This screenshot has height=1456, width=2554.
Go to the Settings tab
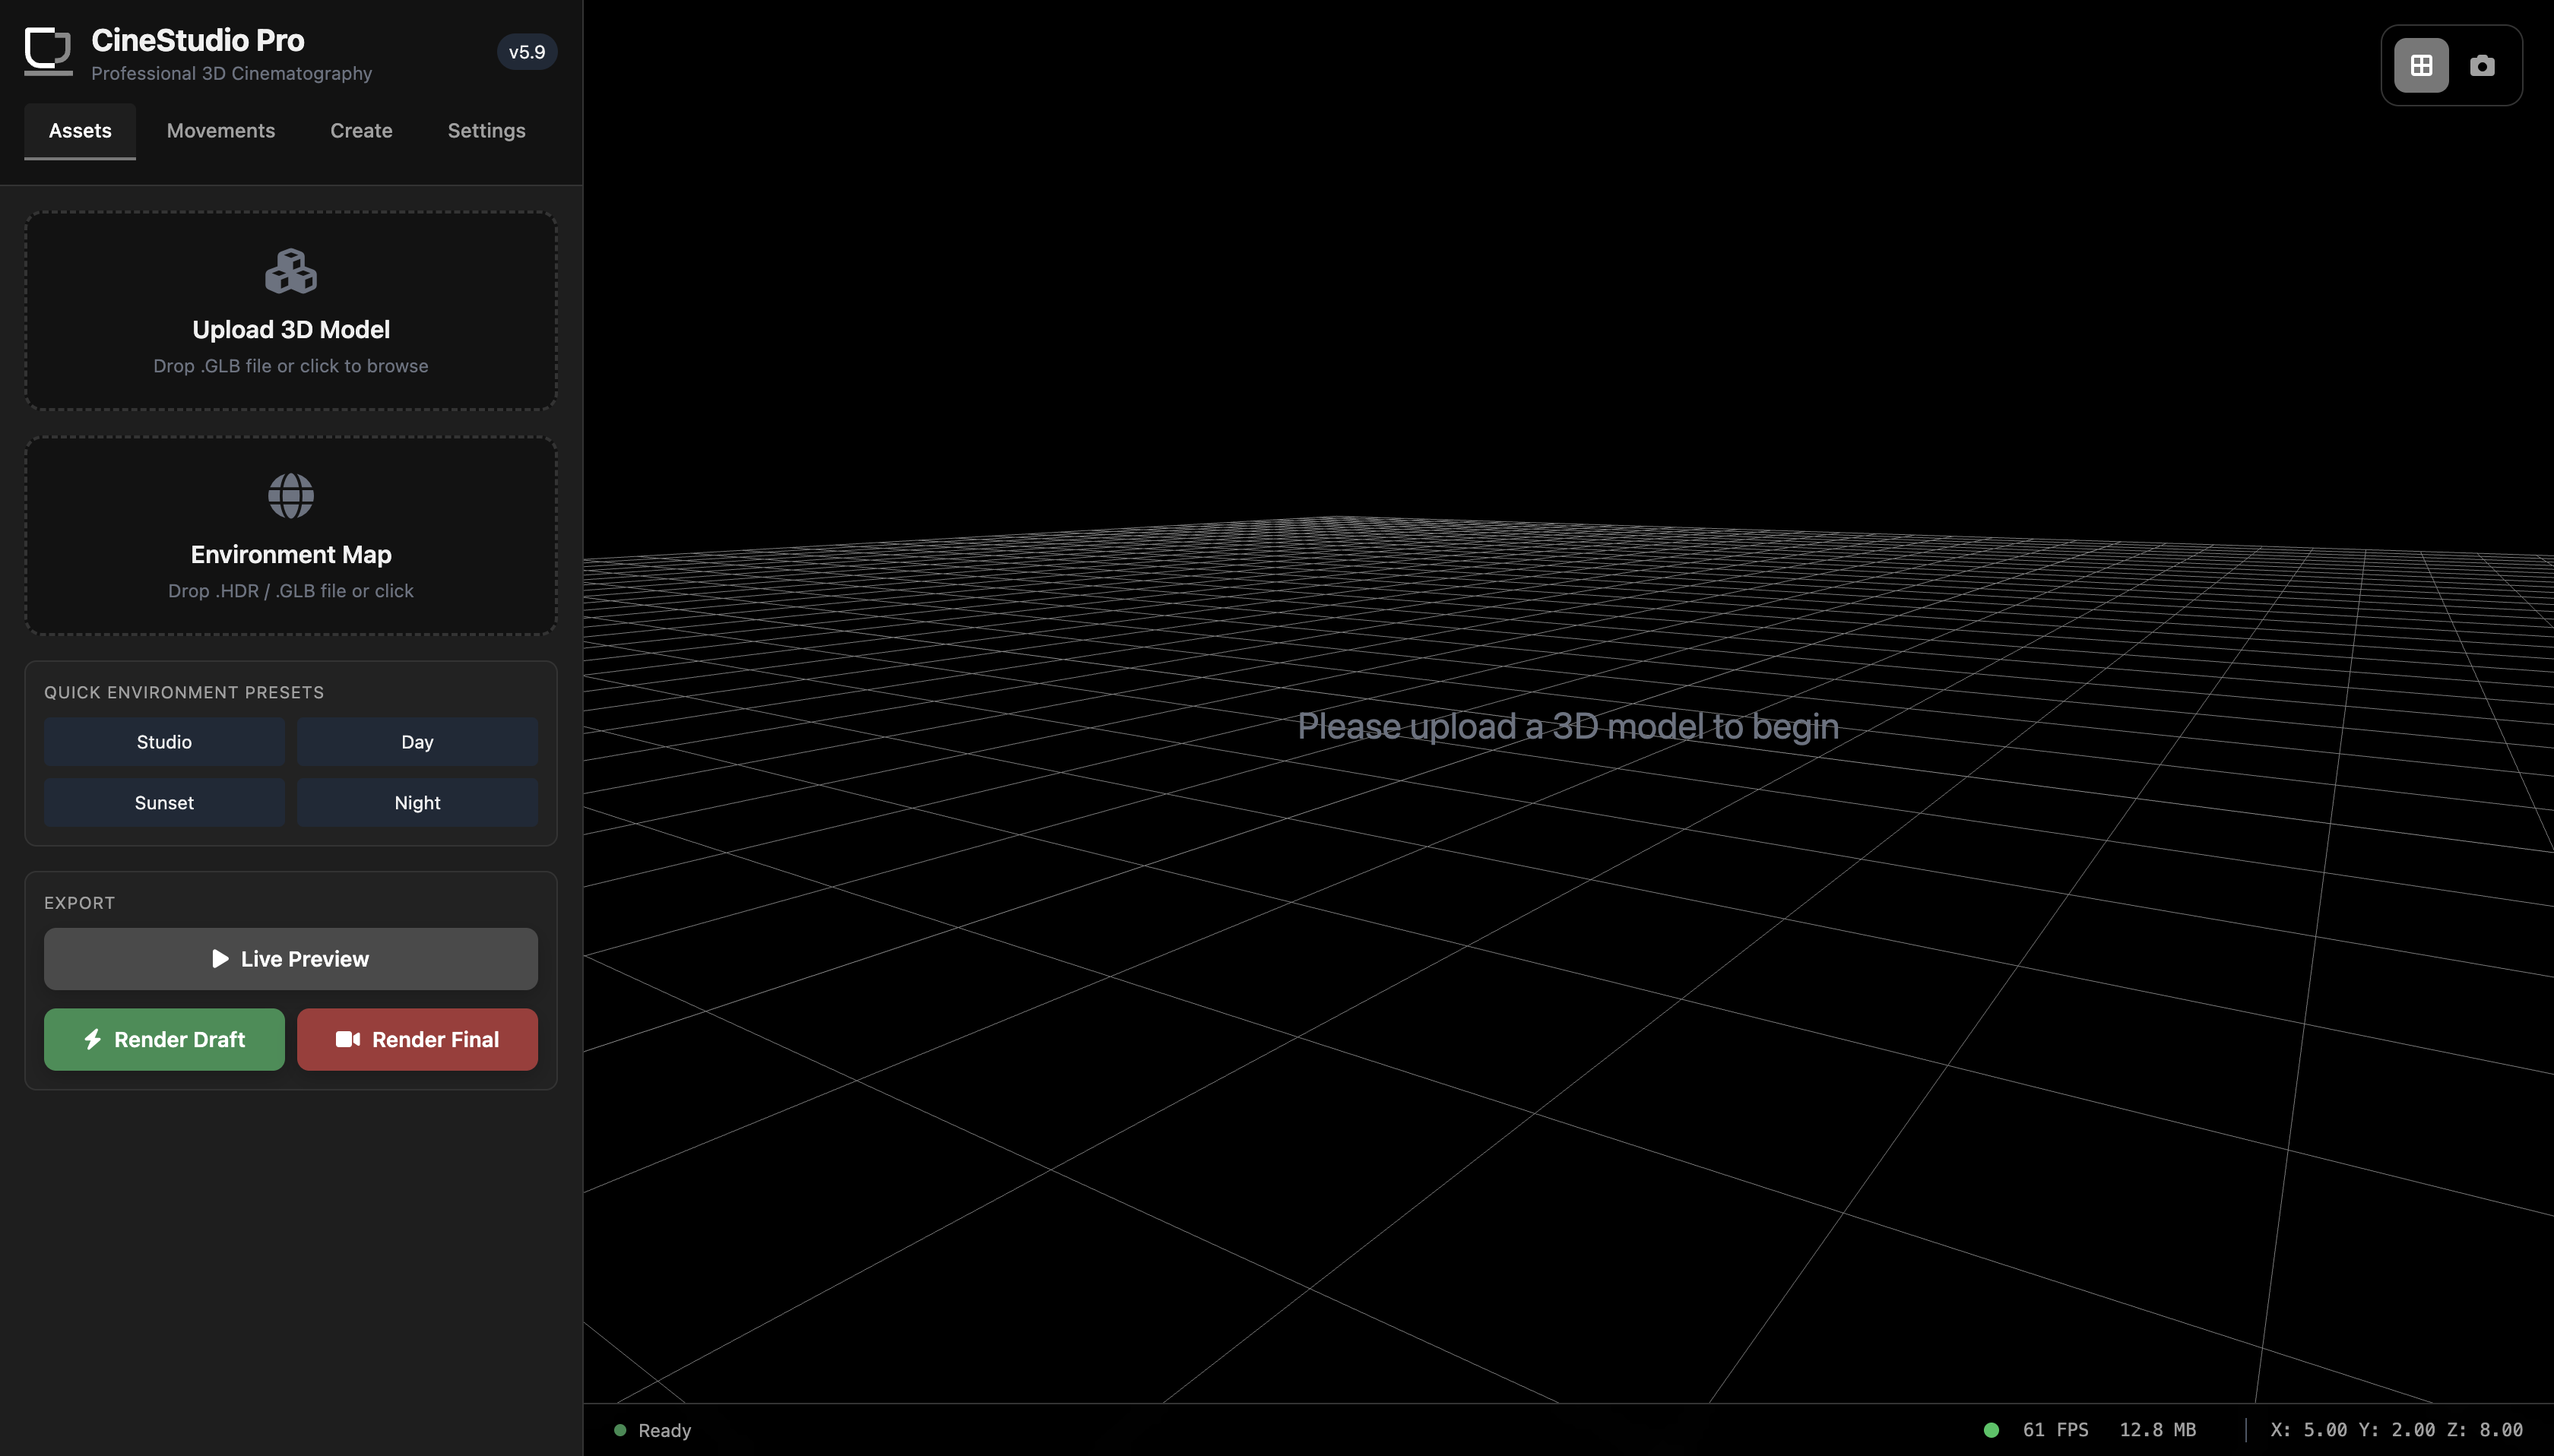click(486, 131)
